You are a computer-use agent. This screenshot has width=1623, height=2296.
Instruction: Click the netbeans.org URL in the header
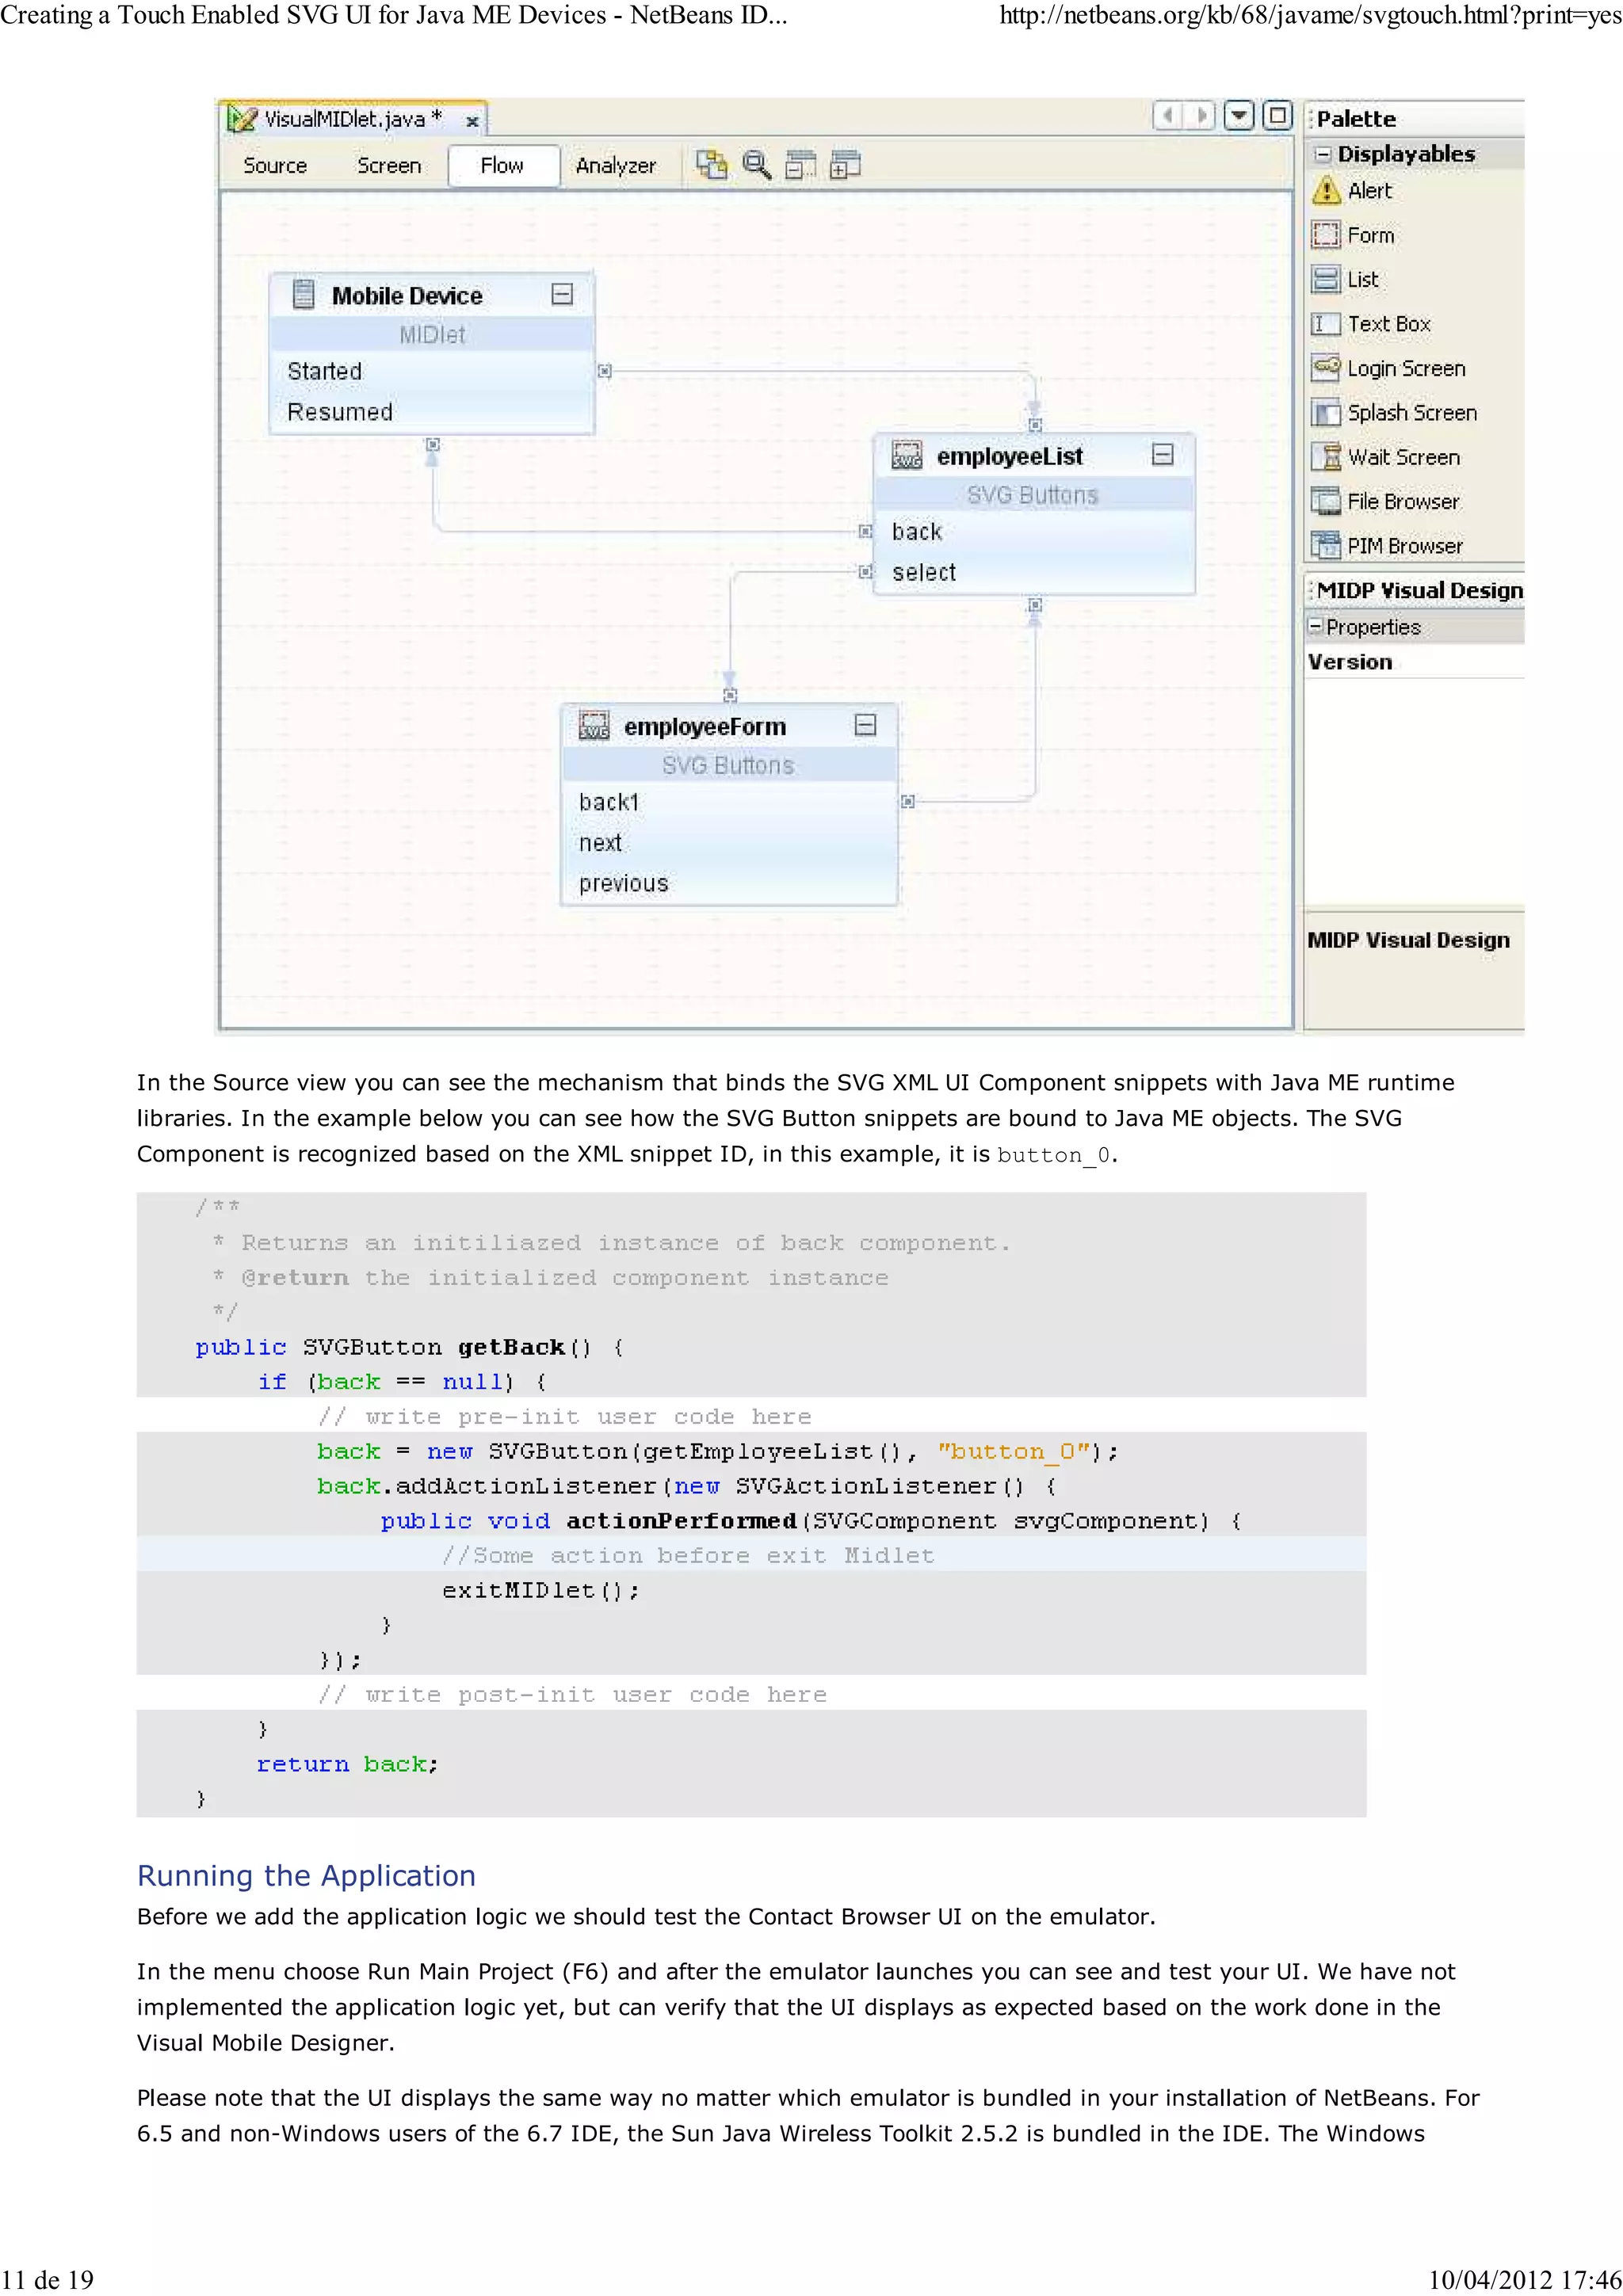point(1311,16)
